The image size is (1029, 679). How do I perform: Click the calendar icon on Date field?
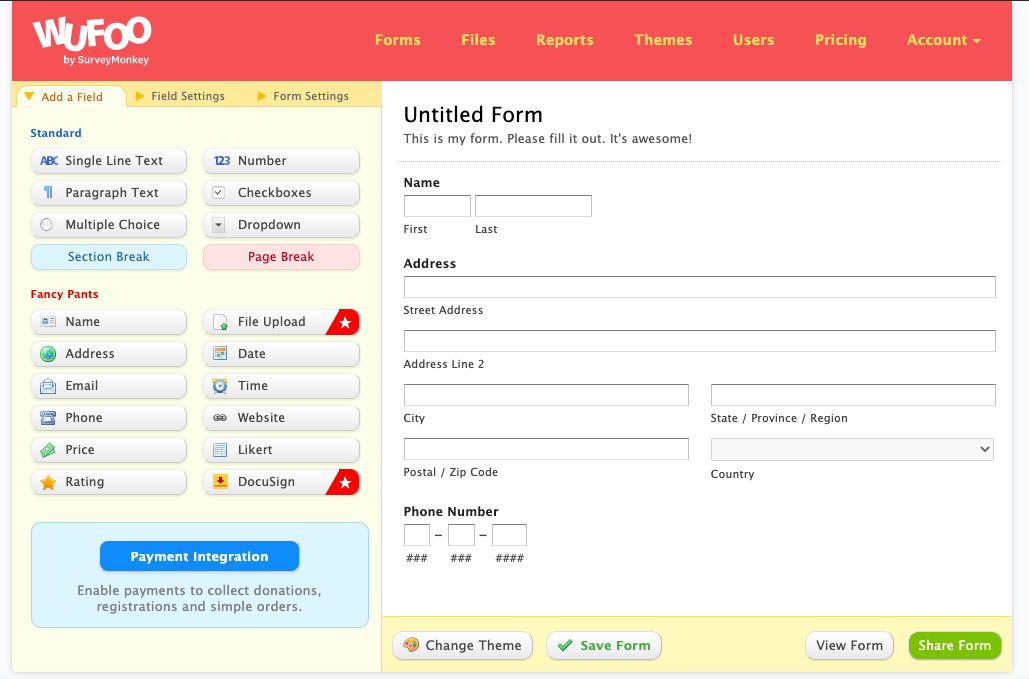(220, 354)
